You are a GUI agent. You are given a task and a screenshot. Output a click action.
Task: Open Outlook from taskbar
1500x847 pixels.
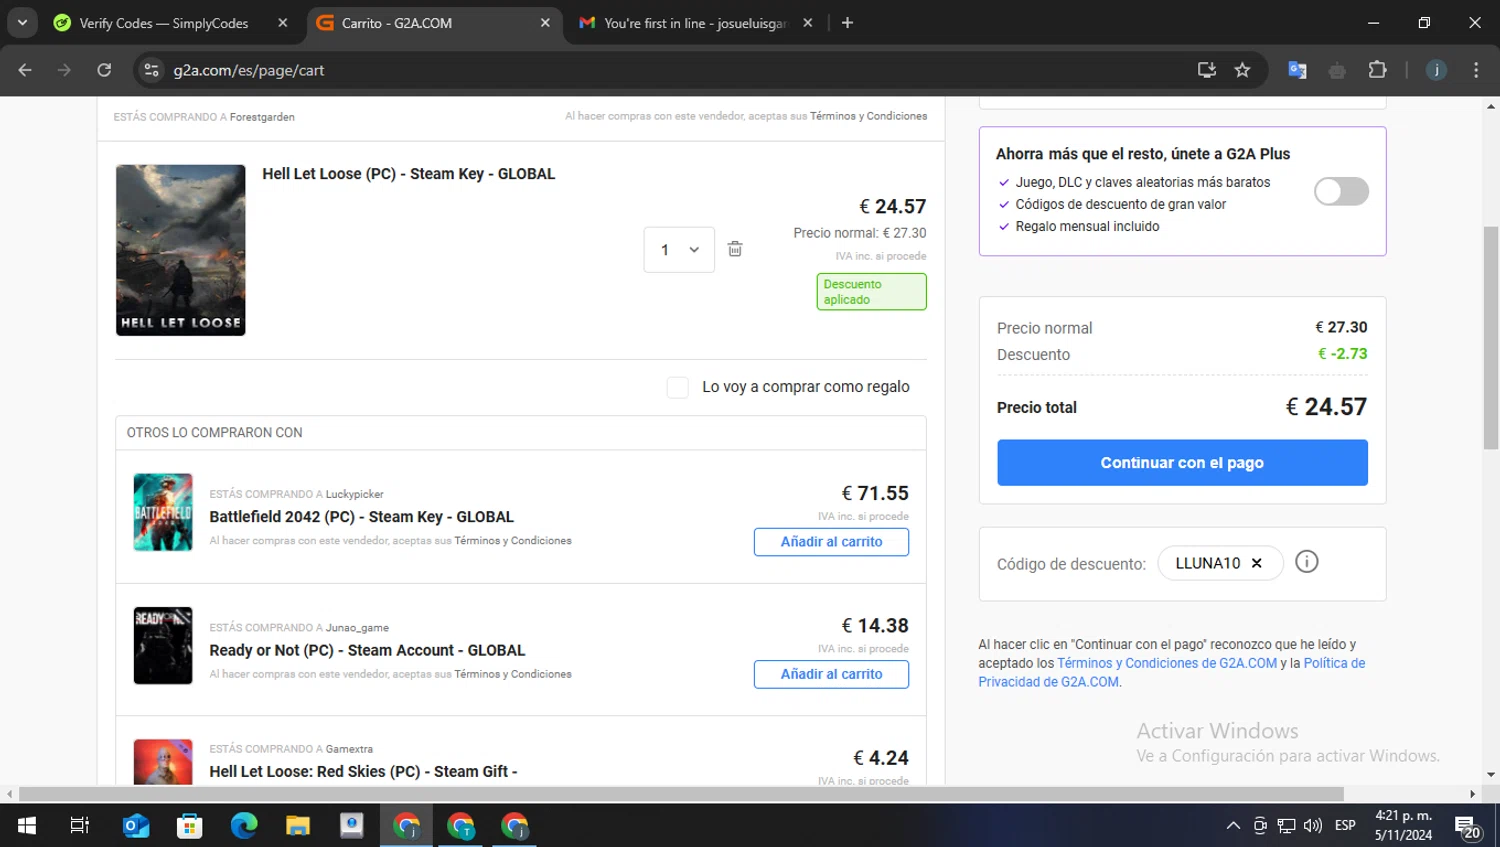click(136, 825)
